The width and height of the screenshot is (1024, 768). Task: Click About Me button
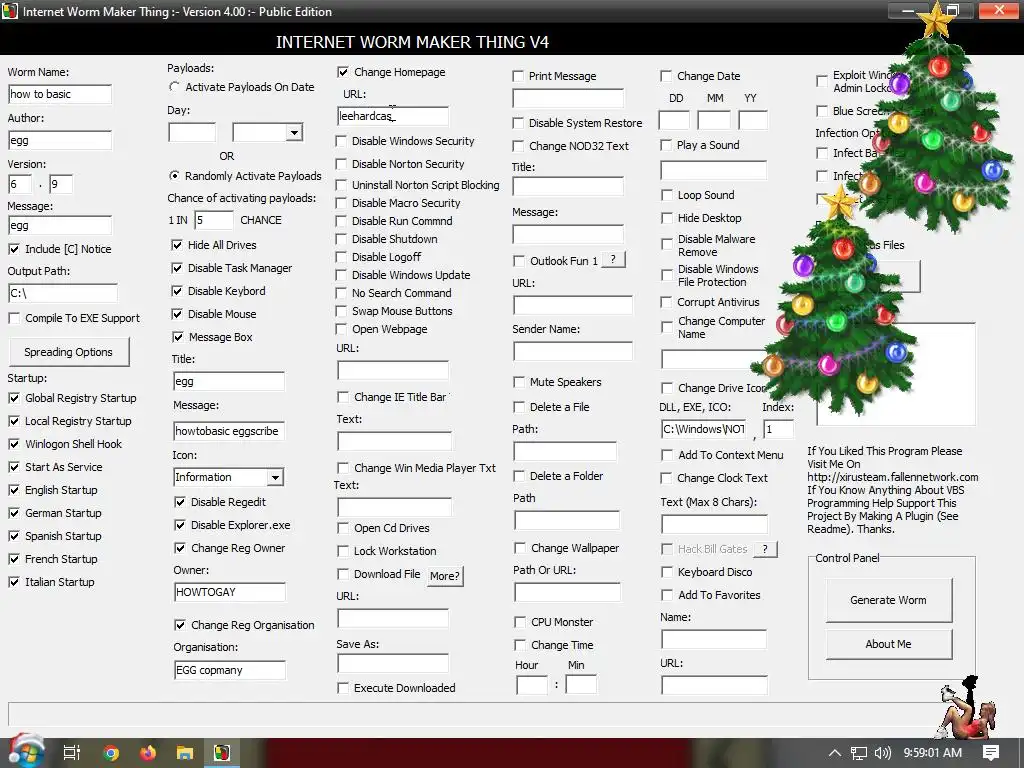tap(888, 644)
